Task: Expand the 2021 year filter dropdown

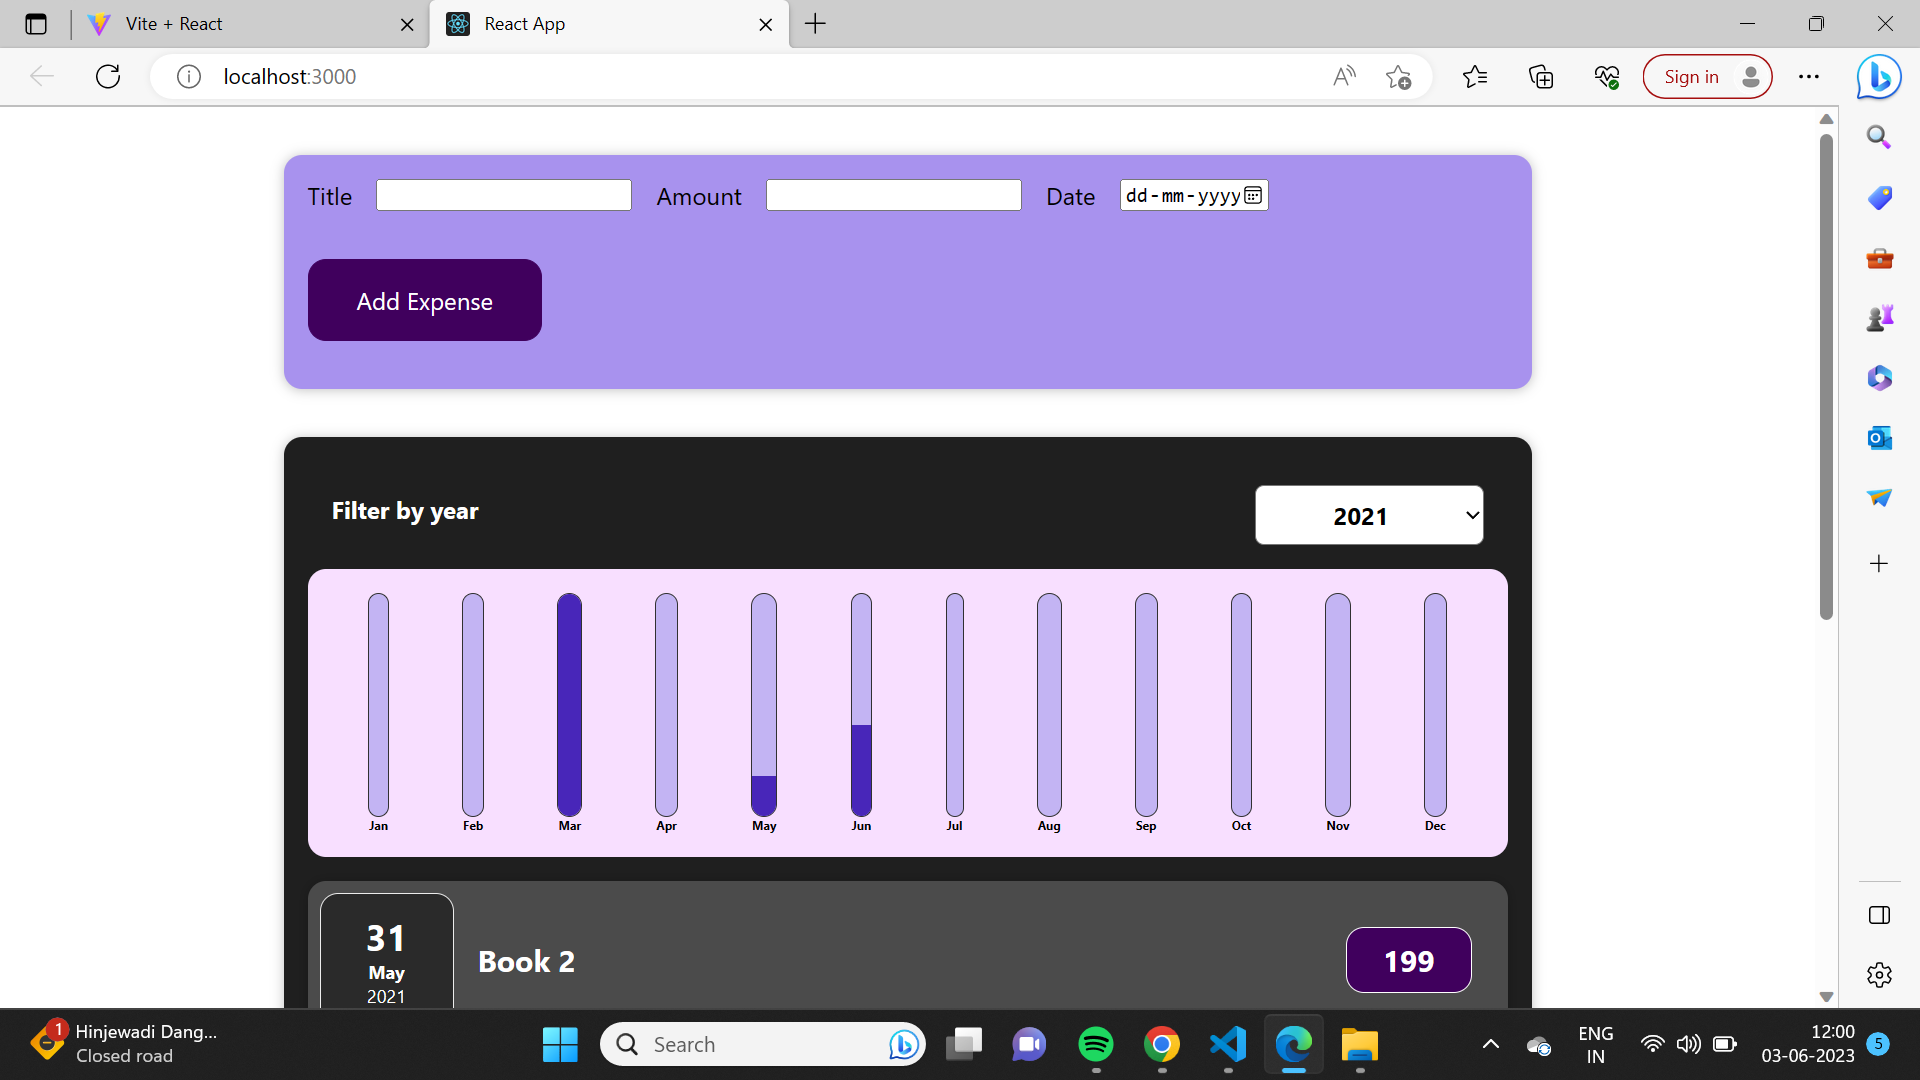Action: pos(1368,516)
